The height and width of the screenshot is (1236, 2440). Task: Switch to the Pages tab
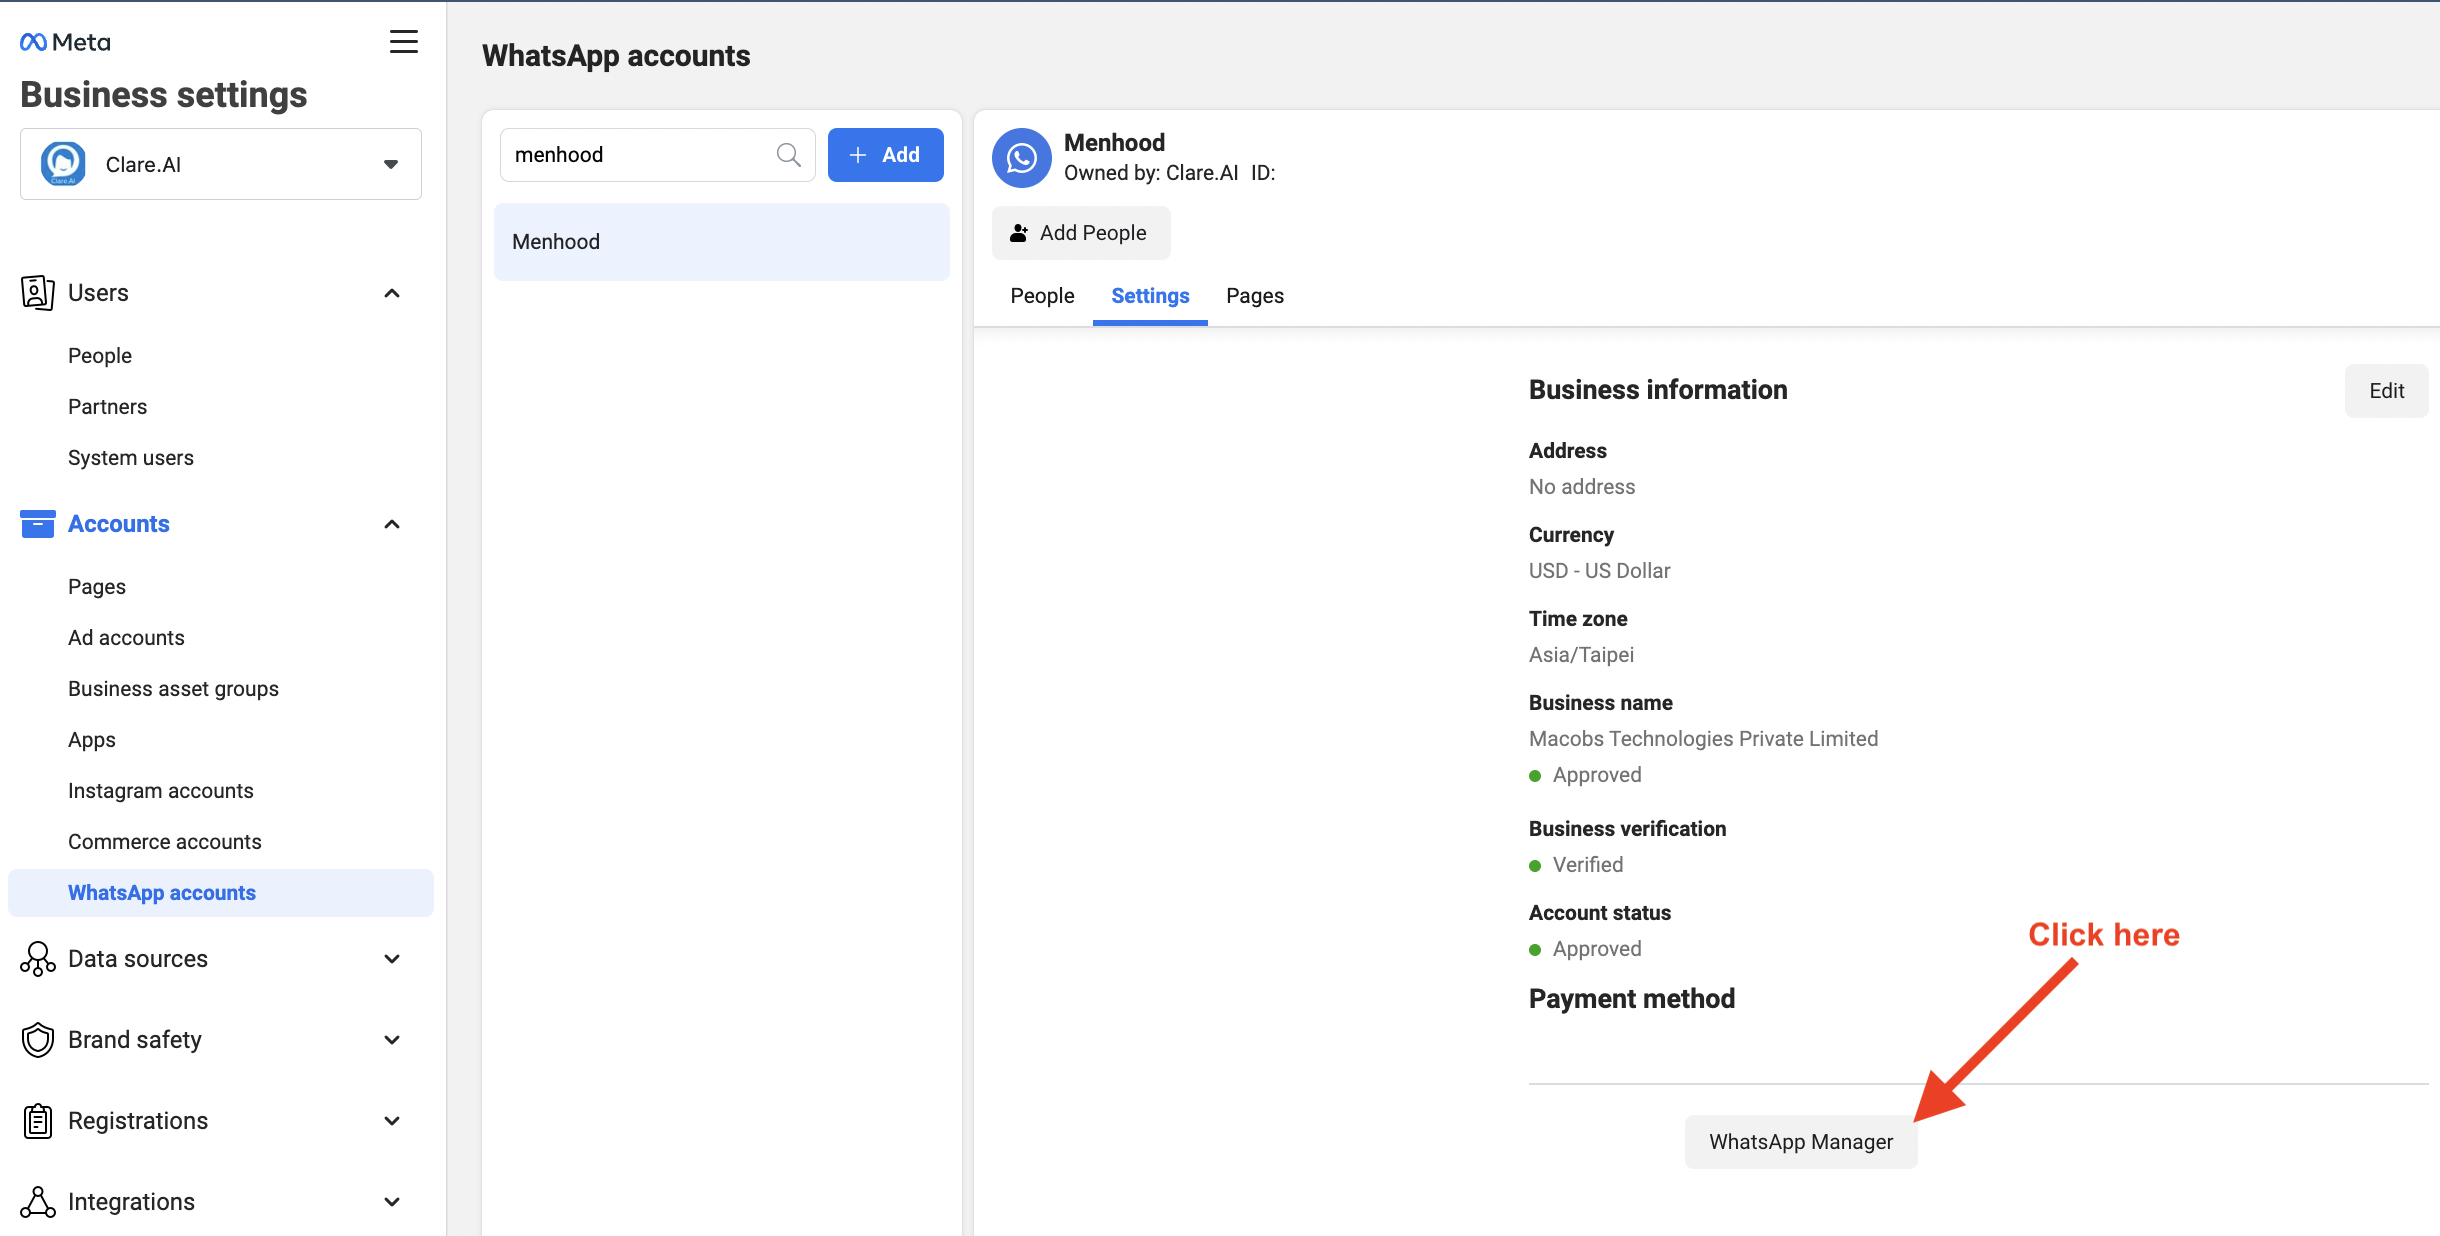pos(1256,295)
